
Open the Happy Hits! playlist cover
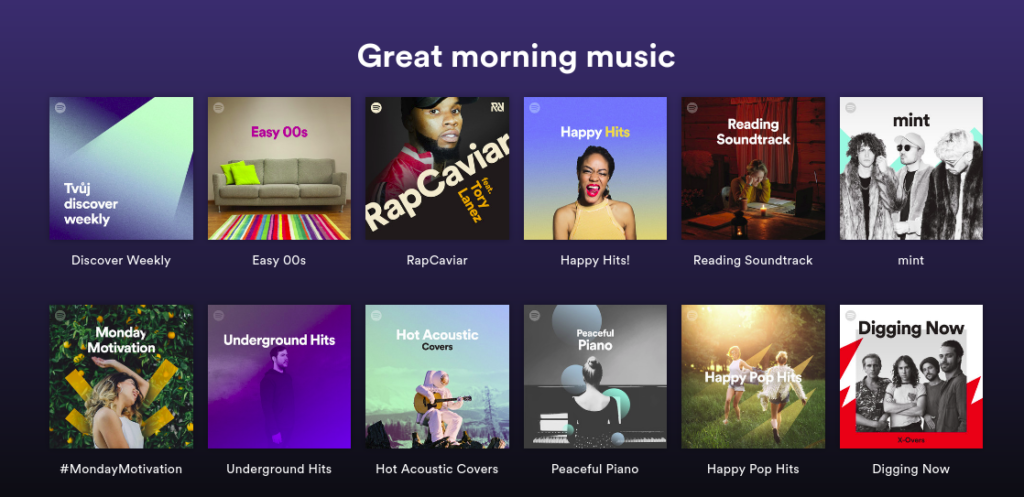point(595,168)
